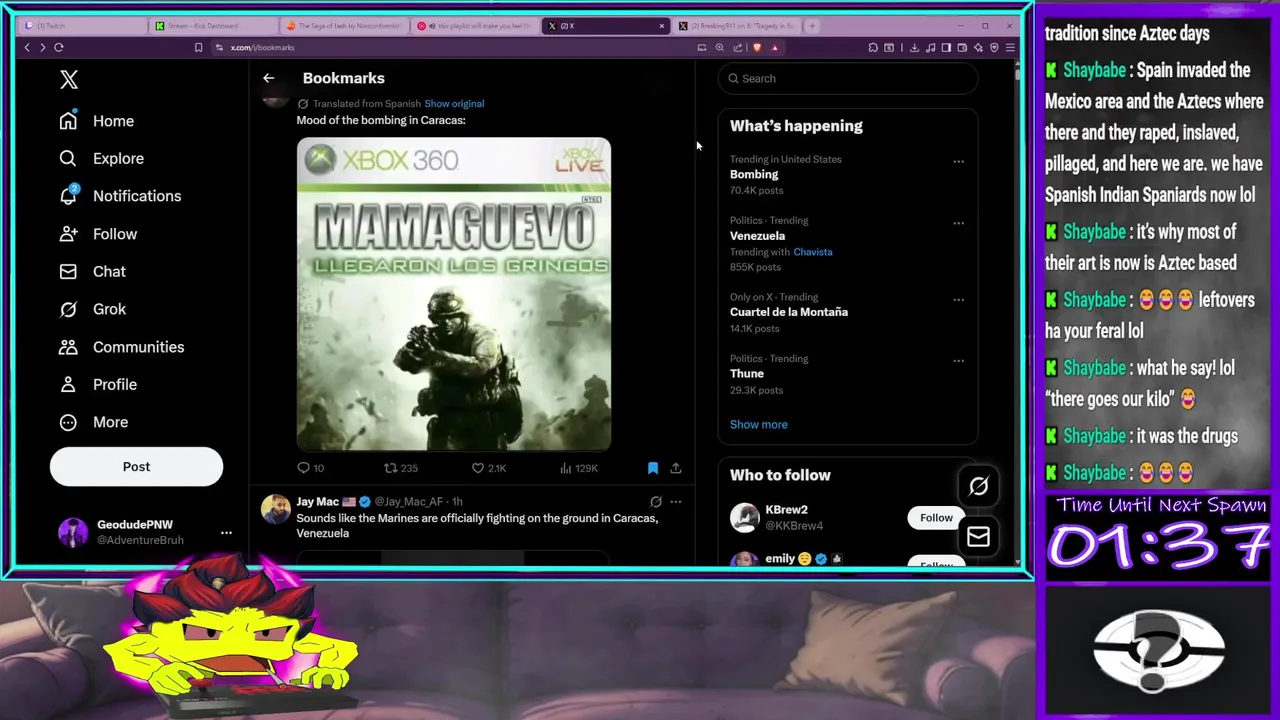Click the address bar URL
The image size is (1280, 720).
pos(262,48)
